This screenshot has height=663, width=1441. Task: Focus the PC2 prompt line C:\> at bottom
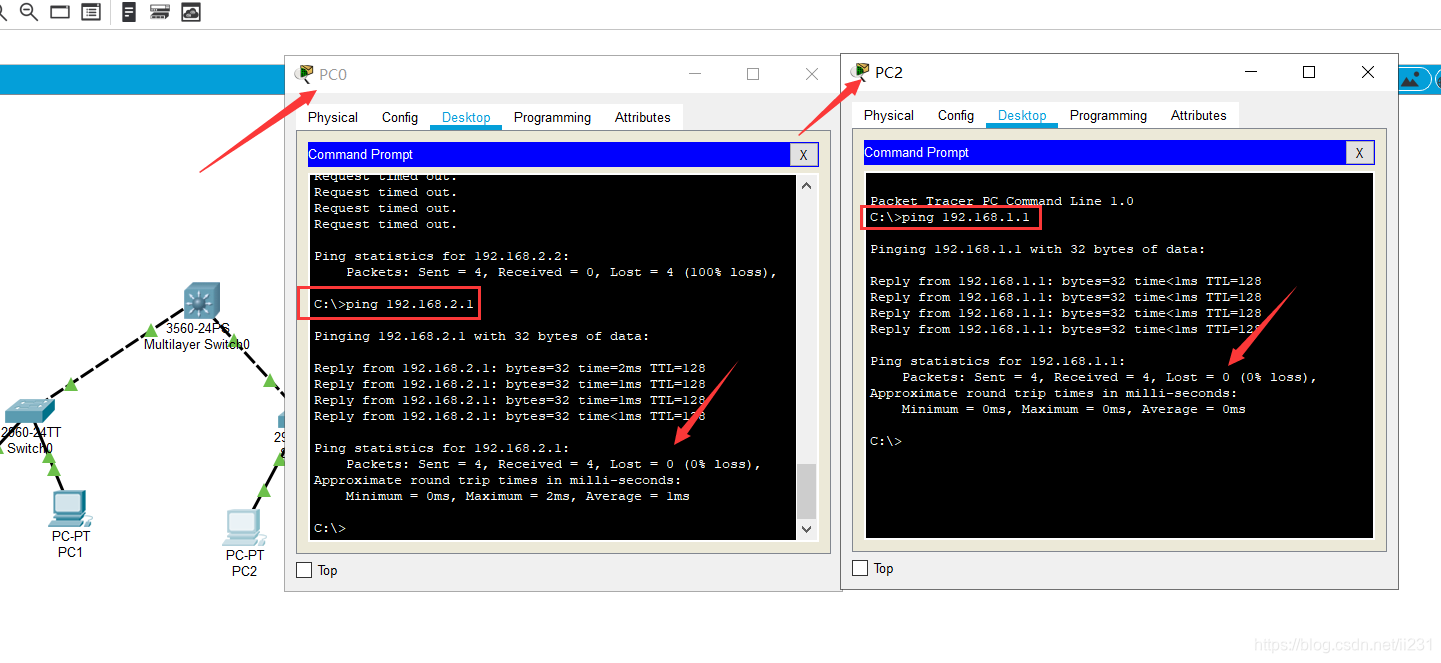point(886,441)
